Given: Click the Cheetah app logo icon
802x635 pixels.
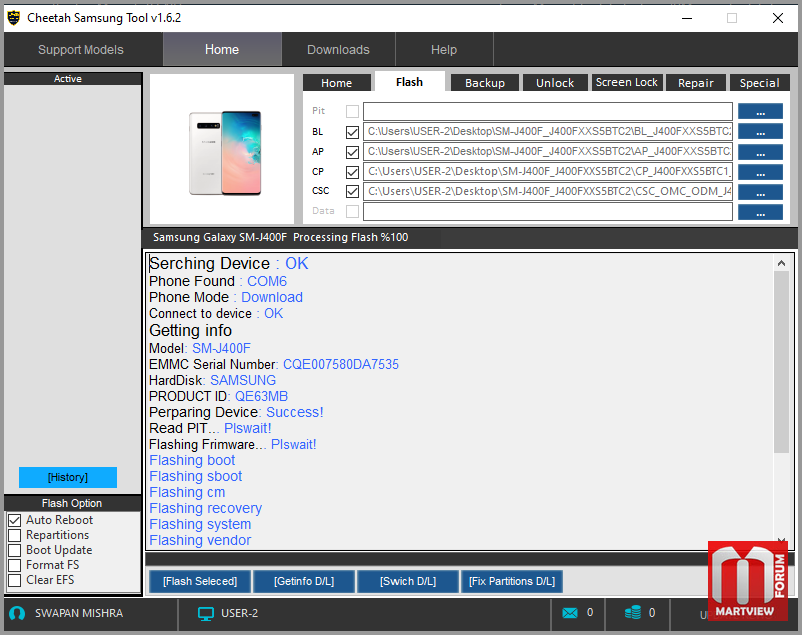Looking at the screenshot, I should coord(14,18).
